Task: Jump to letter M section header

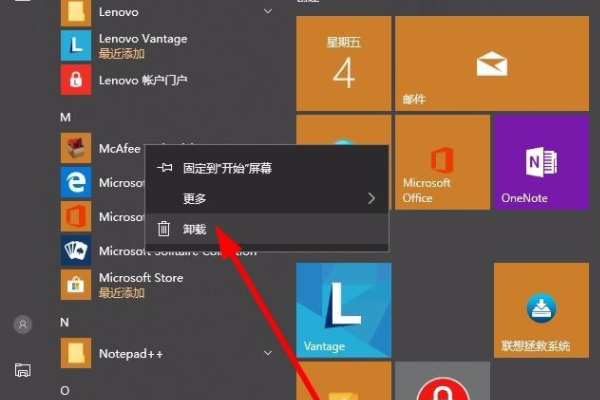Action: click(x=65, y=117)
